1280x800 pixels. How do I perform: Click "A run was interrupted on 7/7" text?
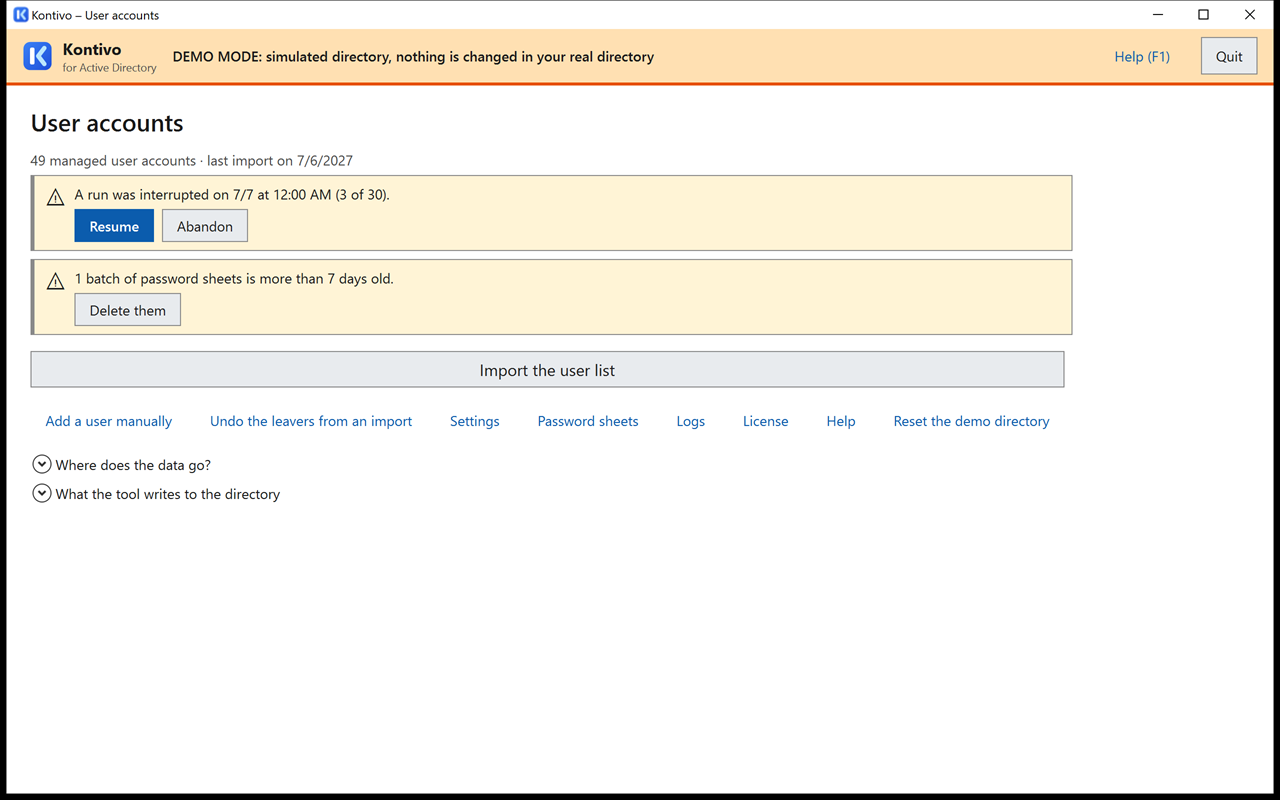coord(232,194)
